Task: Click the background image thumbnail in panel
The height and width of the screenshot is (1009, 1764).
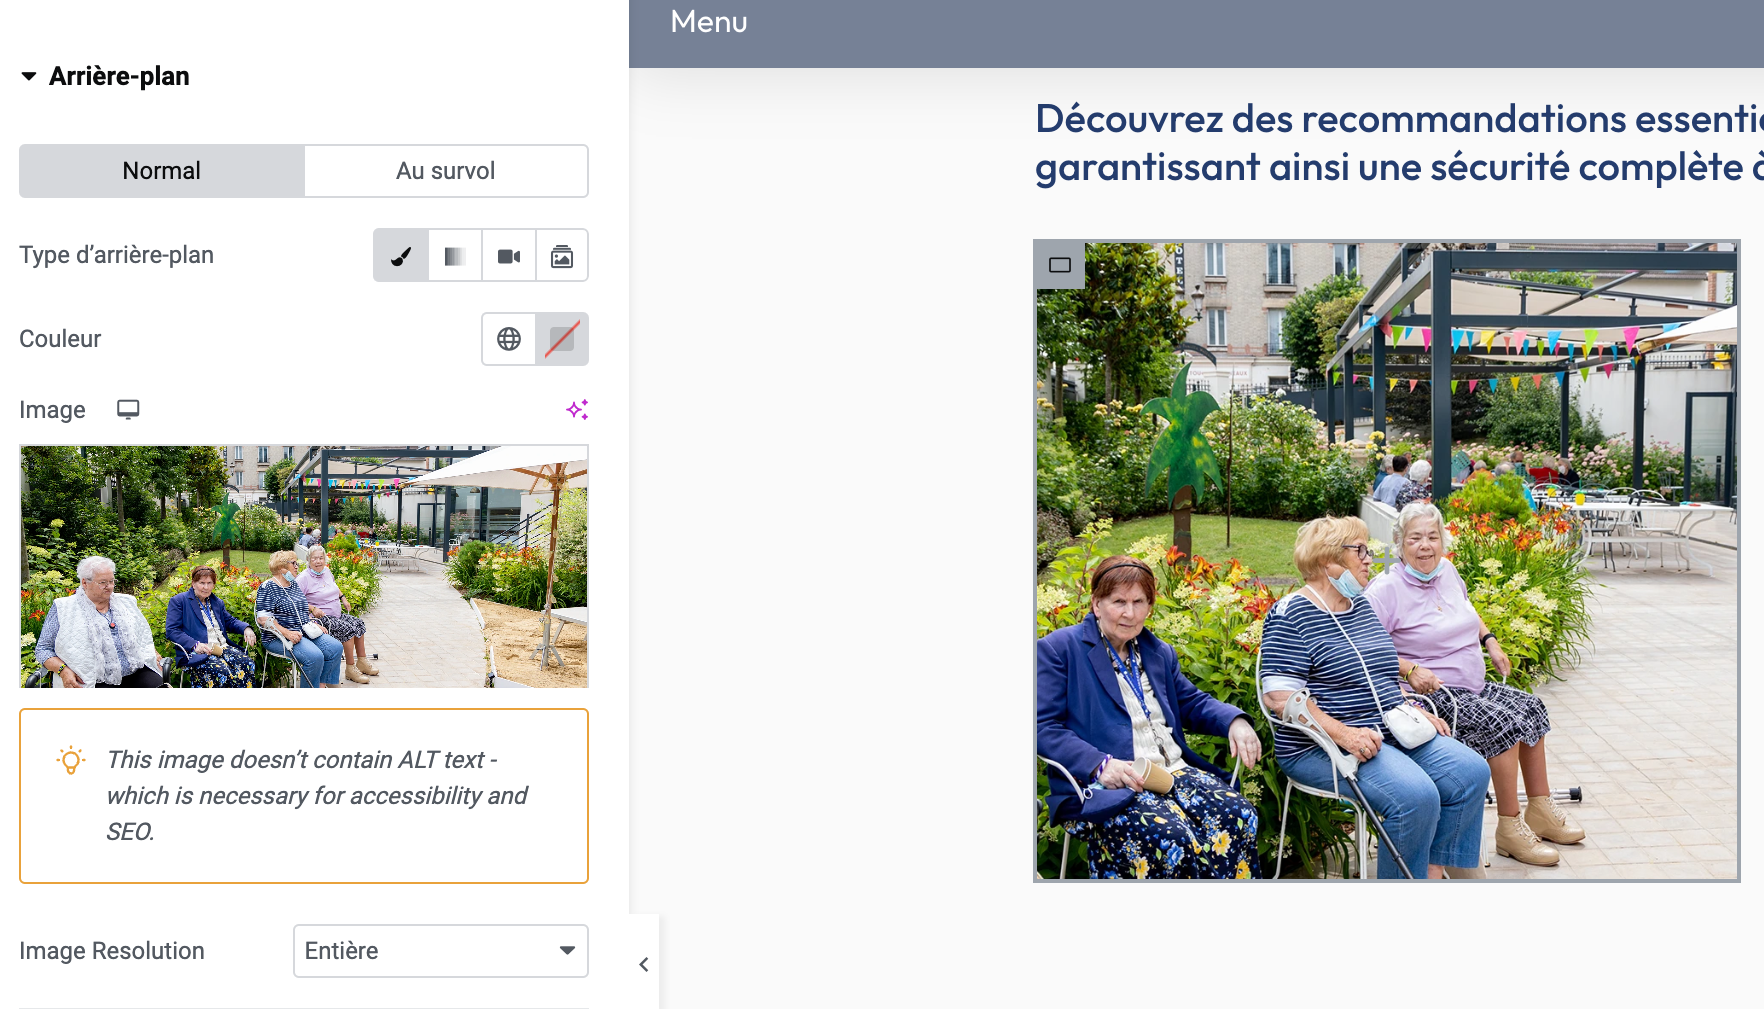Action: [x=304, y=566]
